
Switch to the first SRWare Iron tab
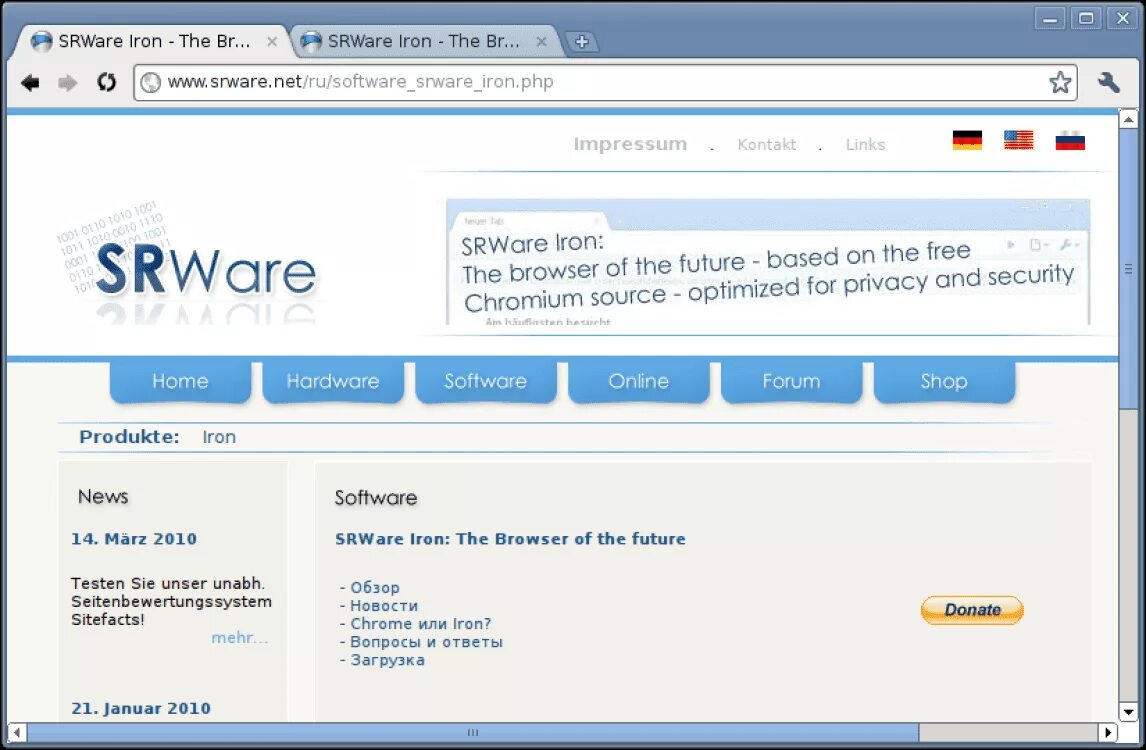point(151,41)
